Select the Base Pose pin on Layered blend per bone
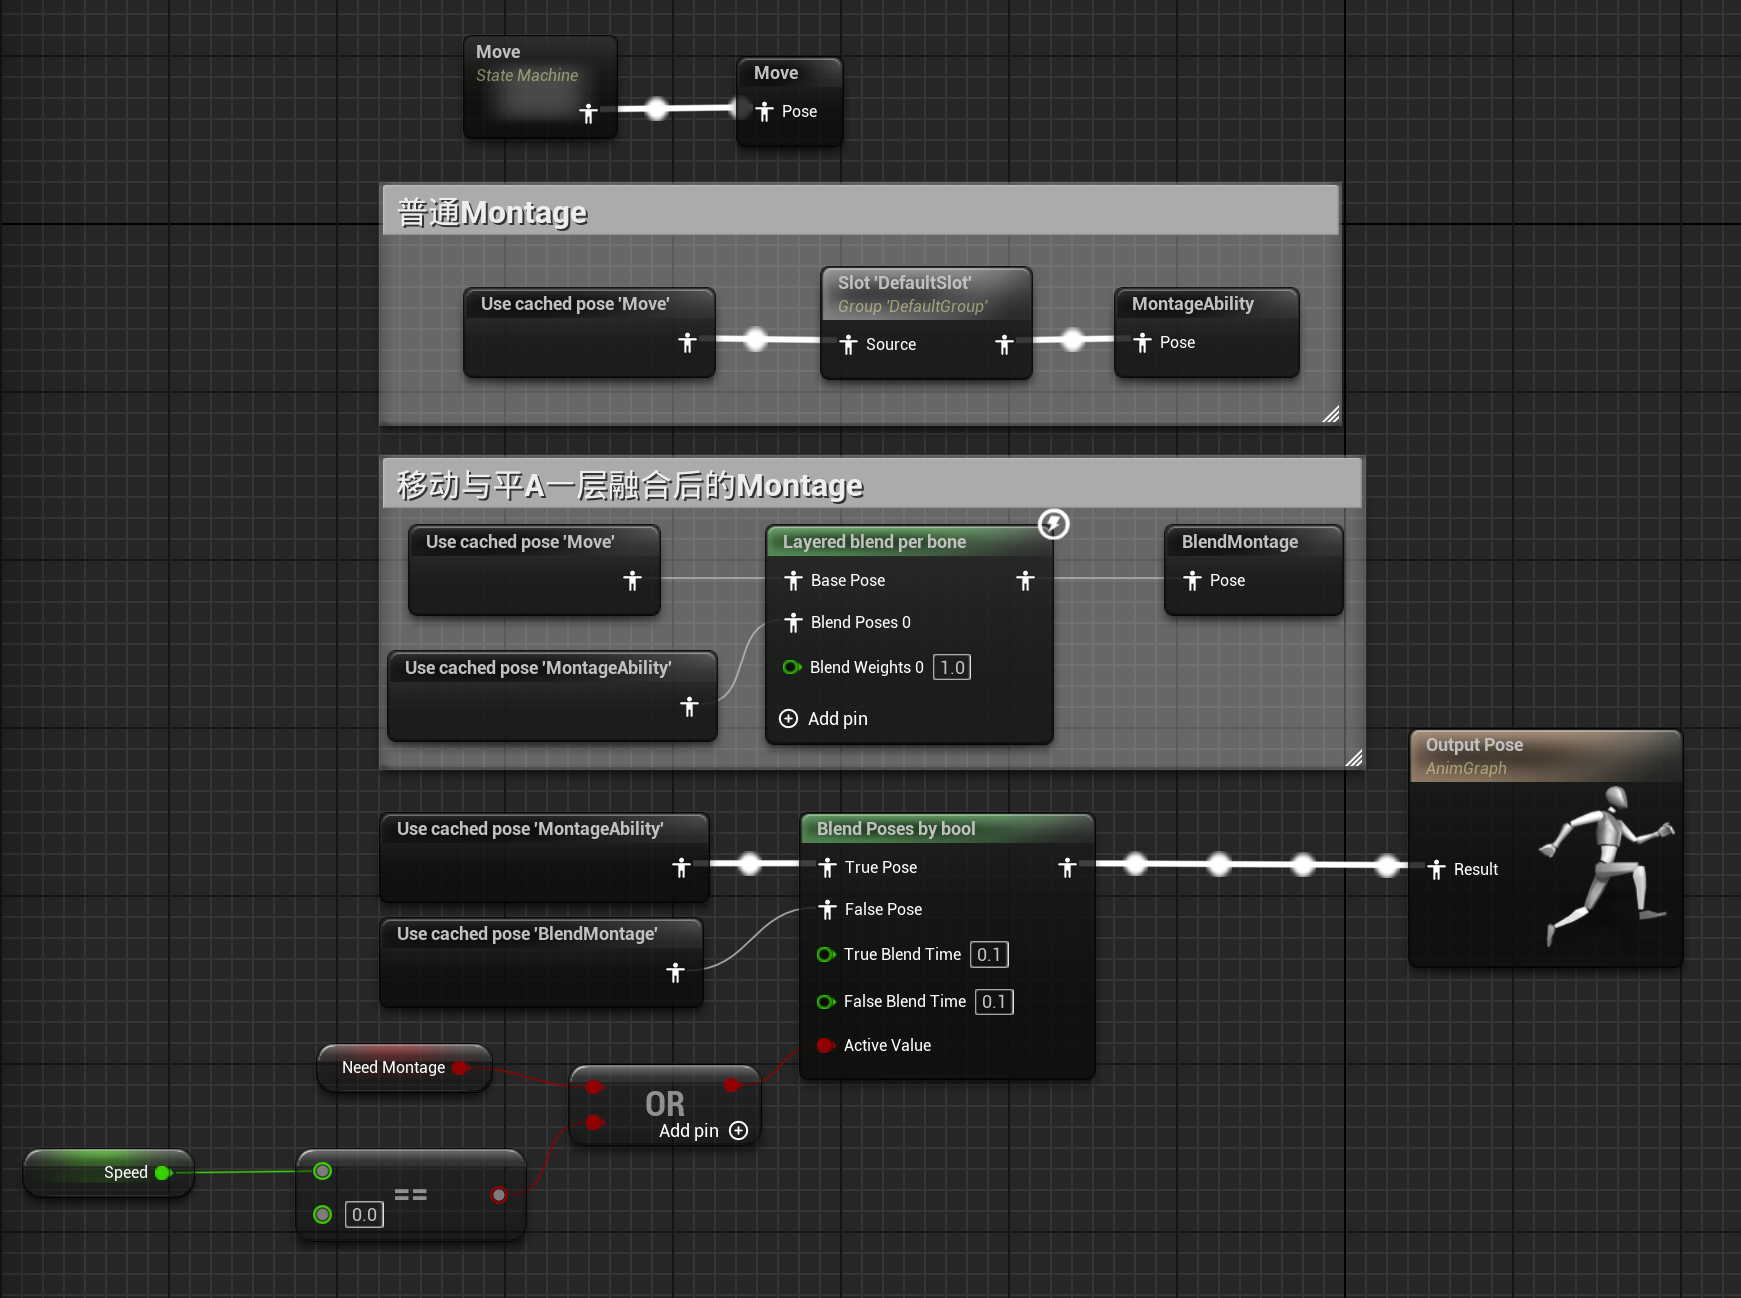The height and width of the screenshot is (1298, 1741). click(794, 580)
